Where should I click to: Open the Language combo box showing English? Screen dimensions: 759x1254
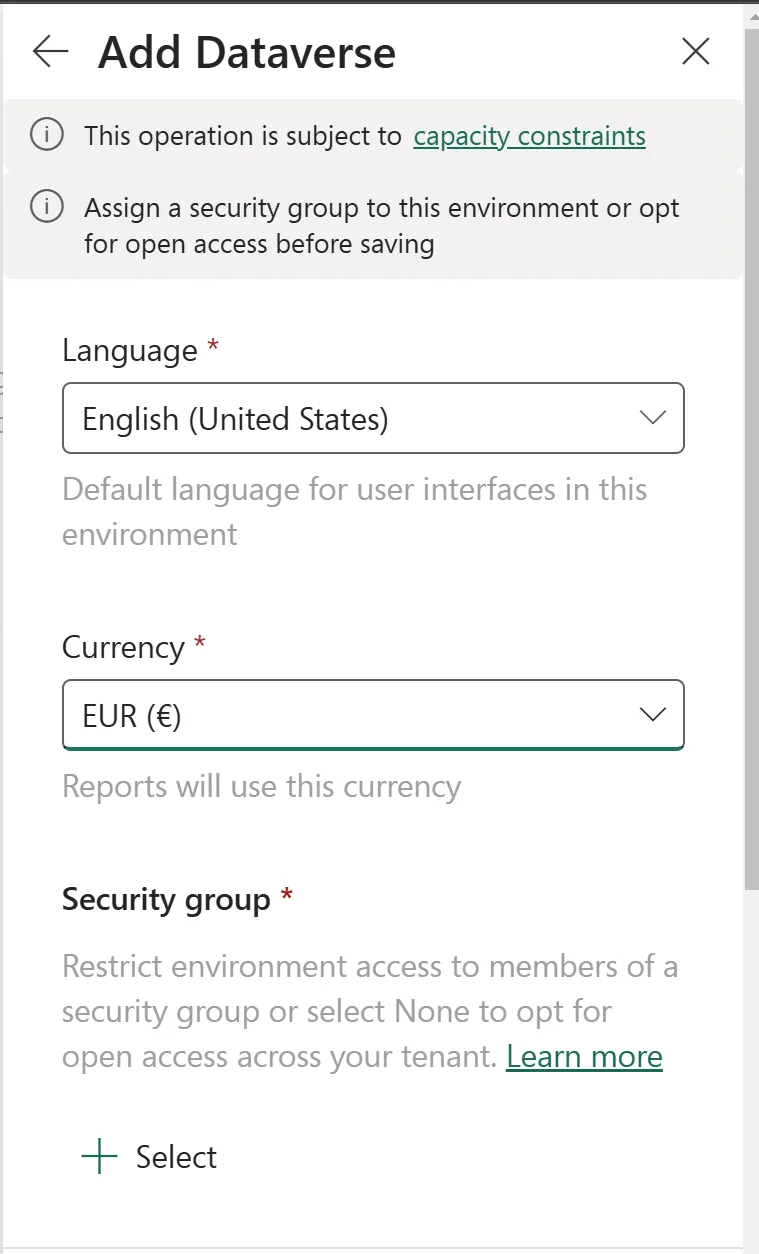(x=373, y=418)
